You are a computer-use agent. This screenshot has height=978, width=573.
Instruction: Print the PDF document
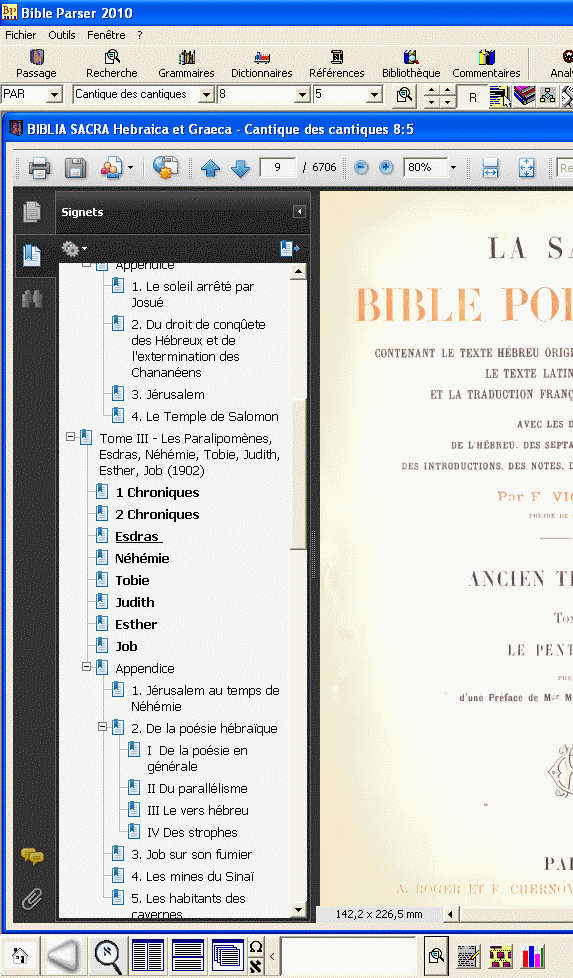[39, 167]
